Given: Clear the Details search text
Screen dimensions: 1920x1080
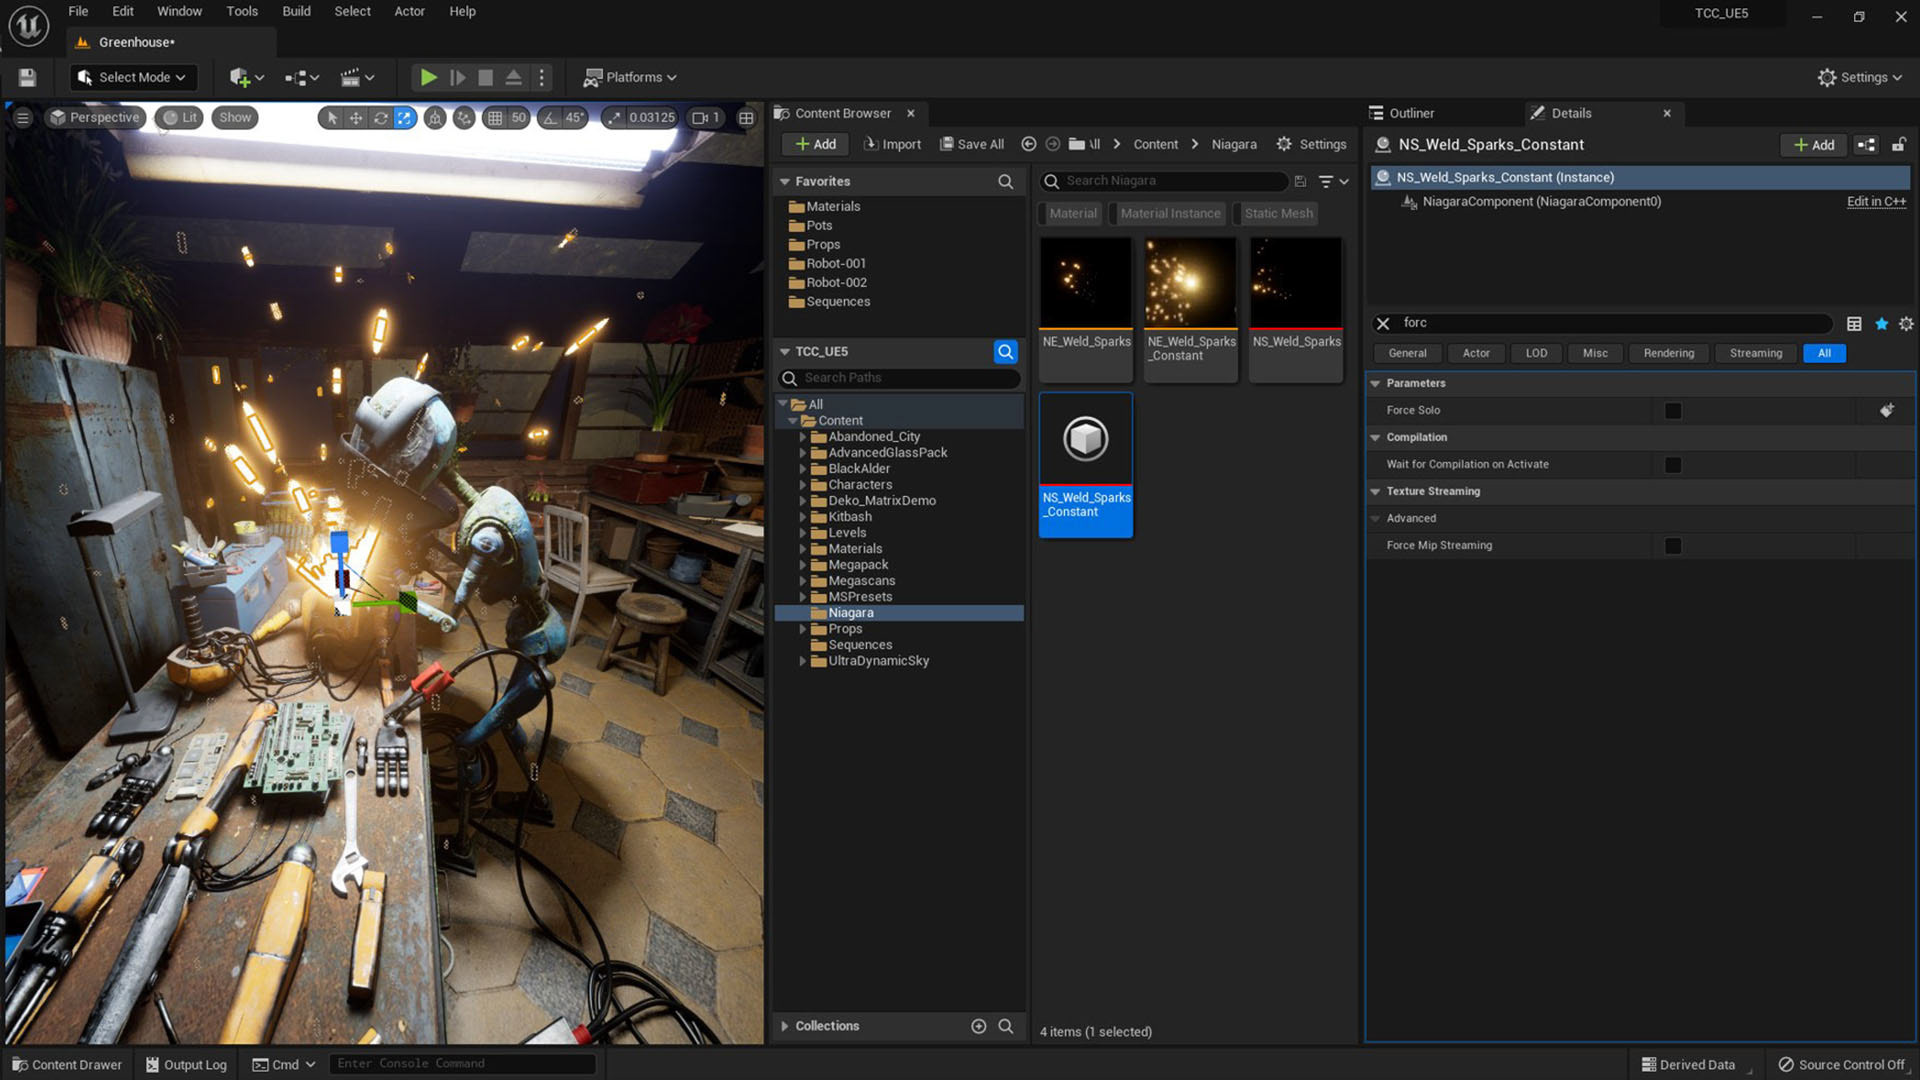Looking at the screenshot, I should (1383, 323).
